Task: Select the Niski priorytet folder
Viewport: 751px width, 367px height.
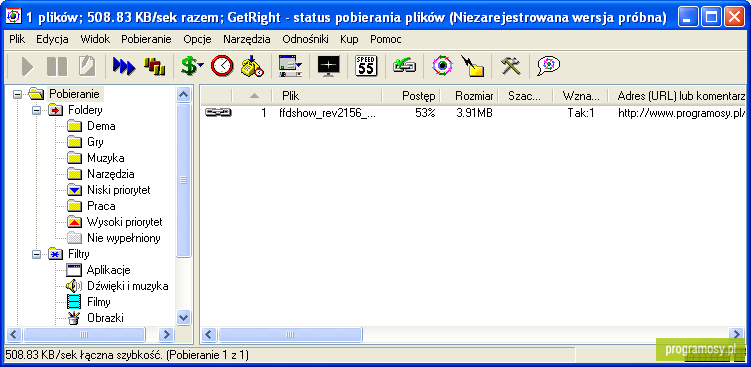Action: click(x=119, y=190)
